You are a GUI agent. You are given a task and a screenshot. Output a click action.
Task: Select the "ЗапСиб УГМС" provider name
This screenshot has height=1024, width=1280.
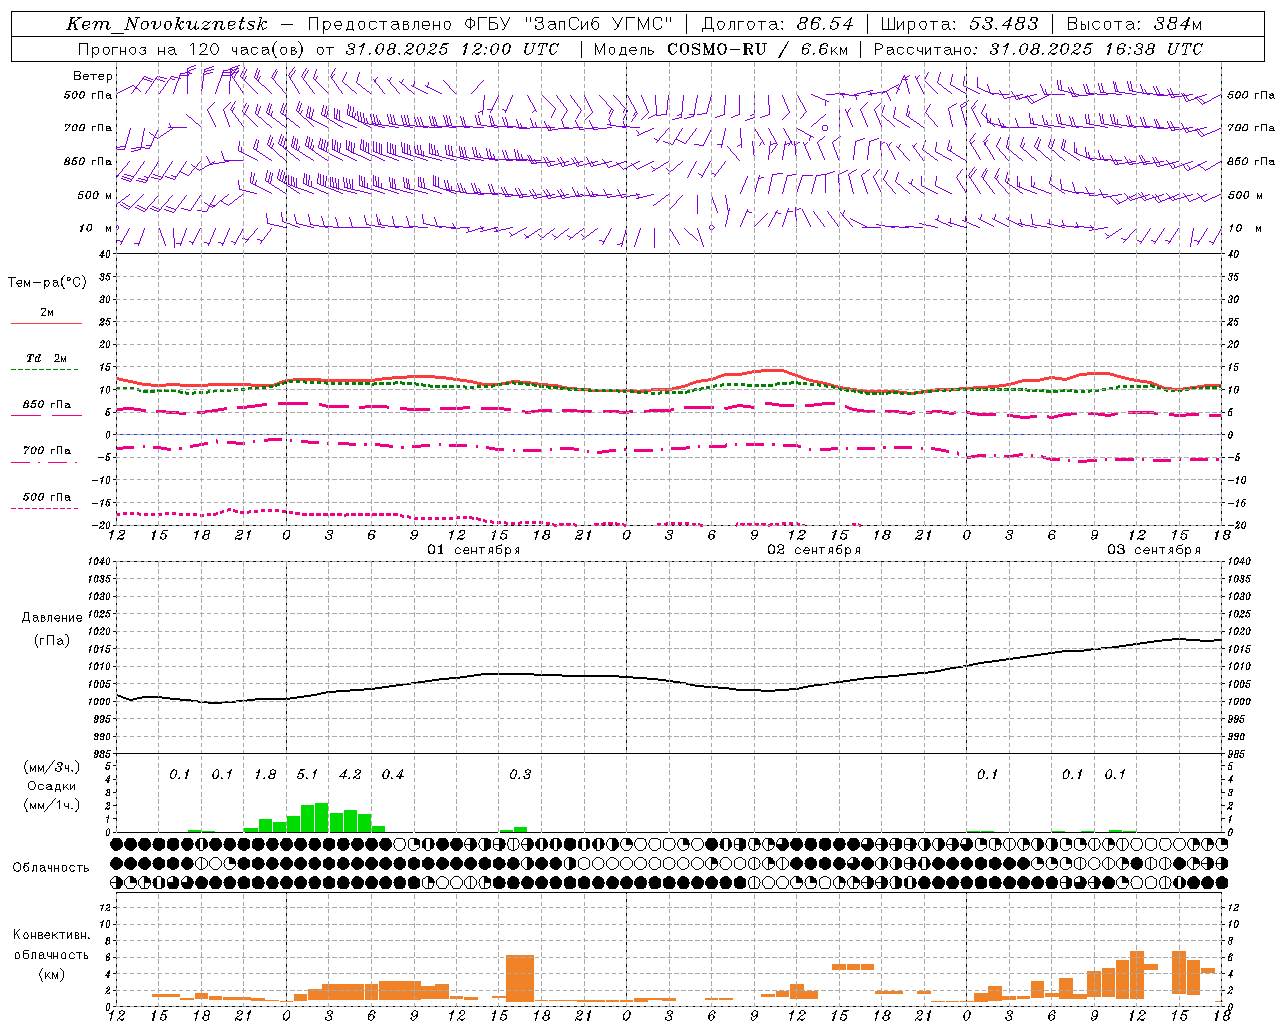[601, 24]
